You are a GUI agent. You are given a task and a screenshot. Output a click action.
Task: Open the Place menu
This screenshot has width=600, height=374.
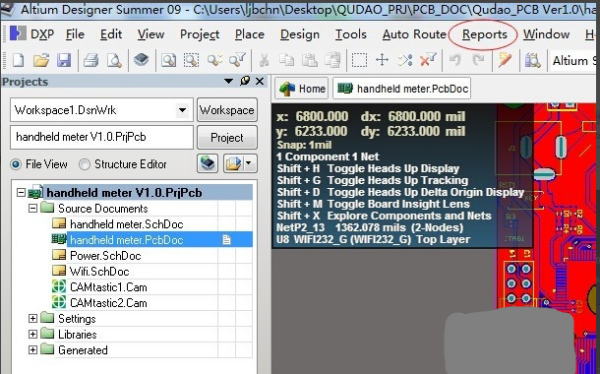(x=249, y=34)
